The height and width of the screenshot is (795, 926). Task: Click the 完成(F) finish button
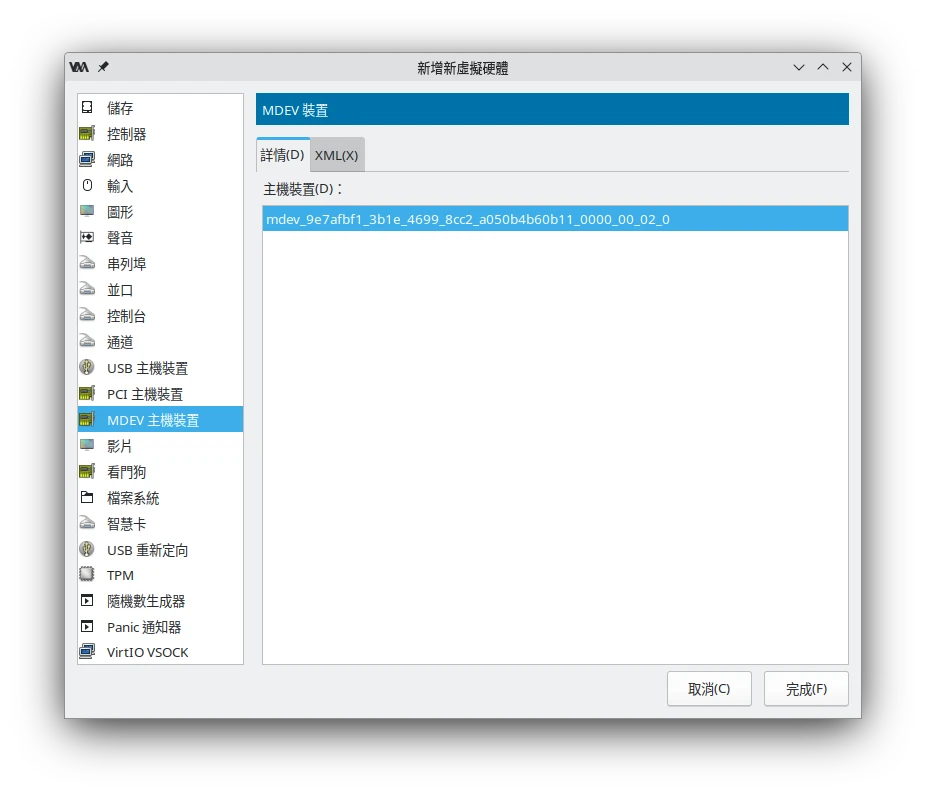(806, 689)
